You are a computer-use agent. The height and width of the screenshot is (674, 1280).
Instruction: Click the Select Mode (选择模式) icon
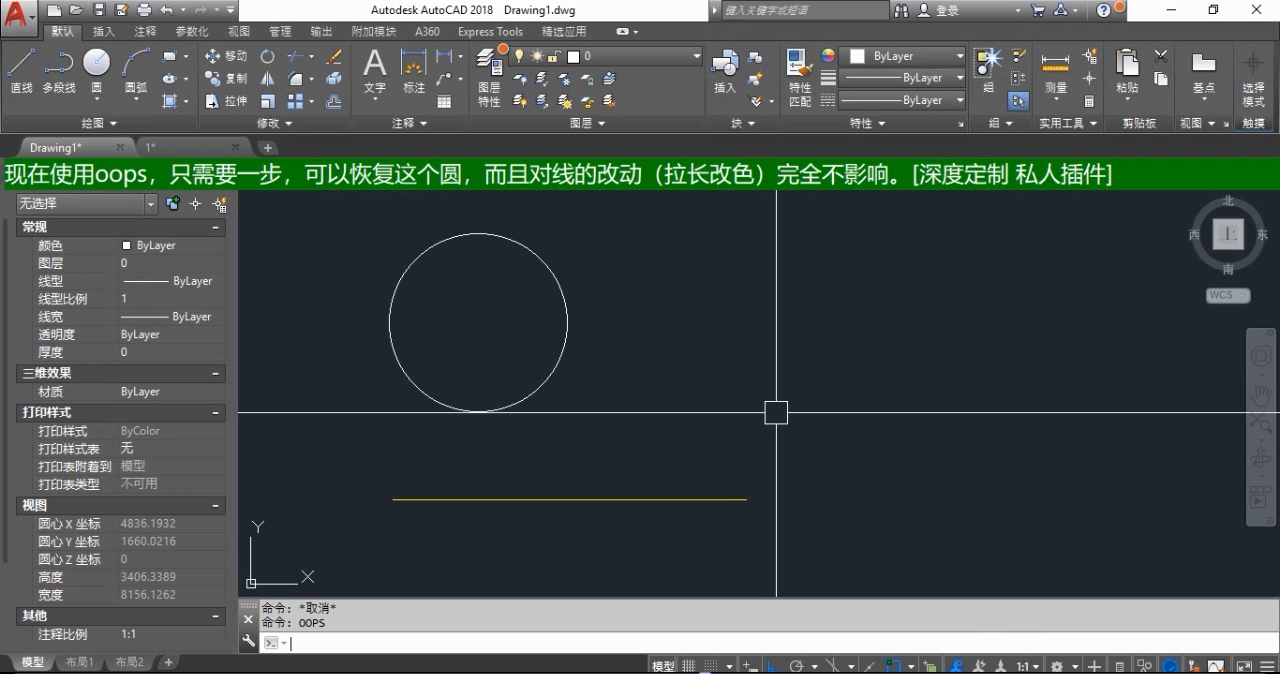[x=1253, y=78]
